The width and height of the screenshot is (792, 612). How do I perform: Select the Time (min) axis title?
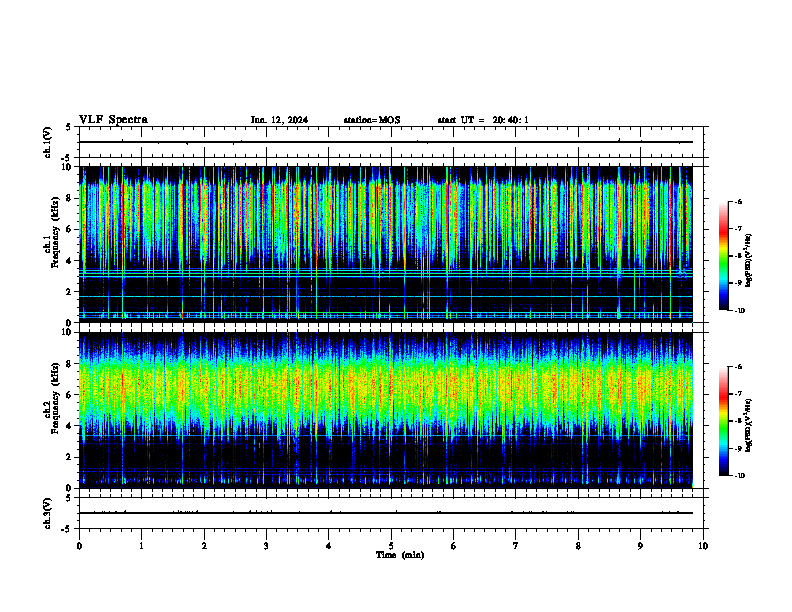pos(400,555)
